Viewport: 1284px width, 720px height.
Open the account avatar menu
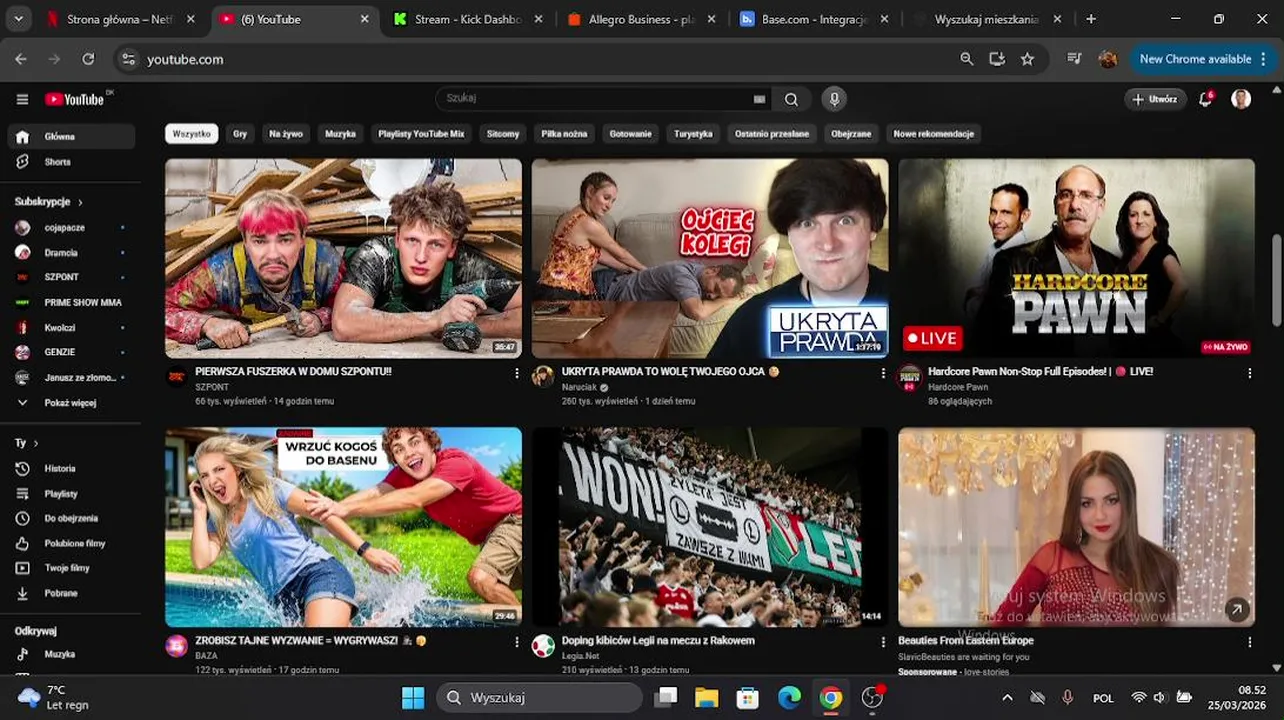(1241, 99)
